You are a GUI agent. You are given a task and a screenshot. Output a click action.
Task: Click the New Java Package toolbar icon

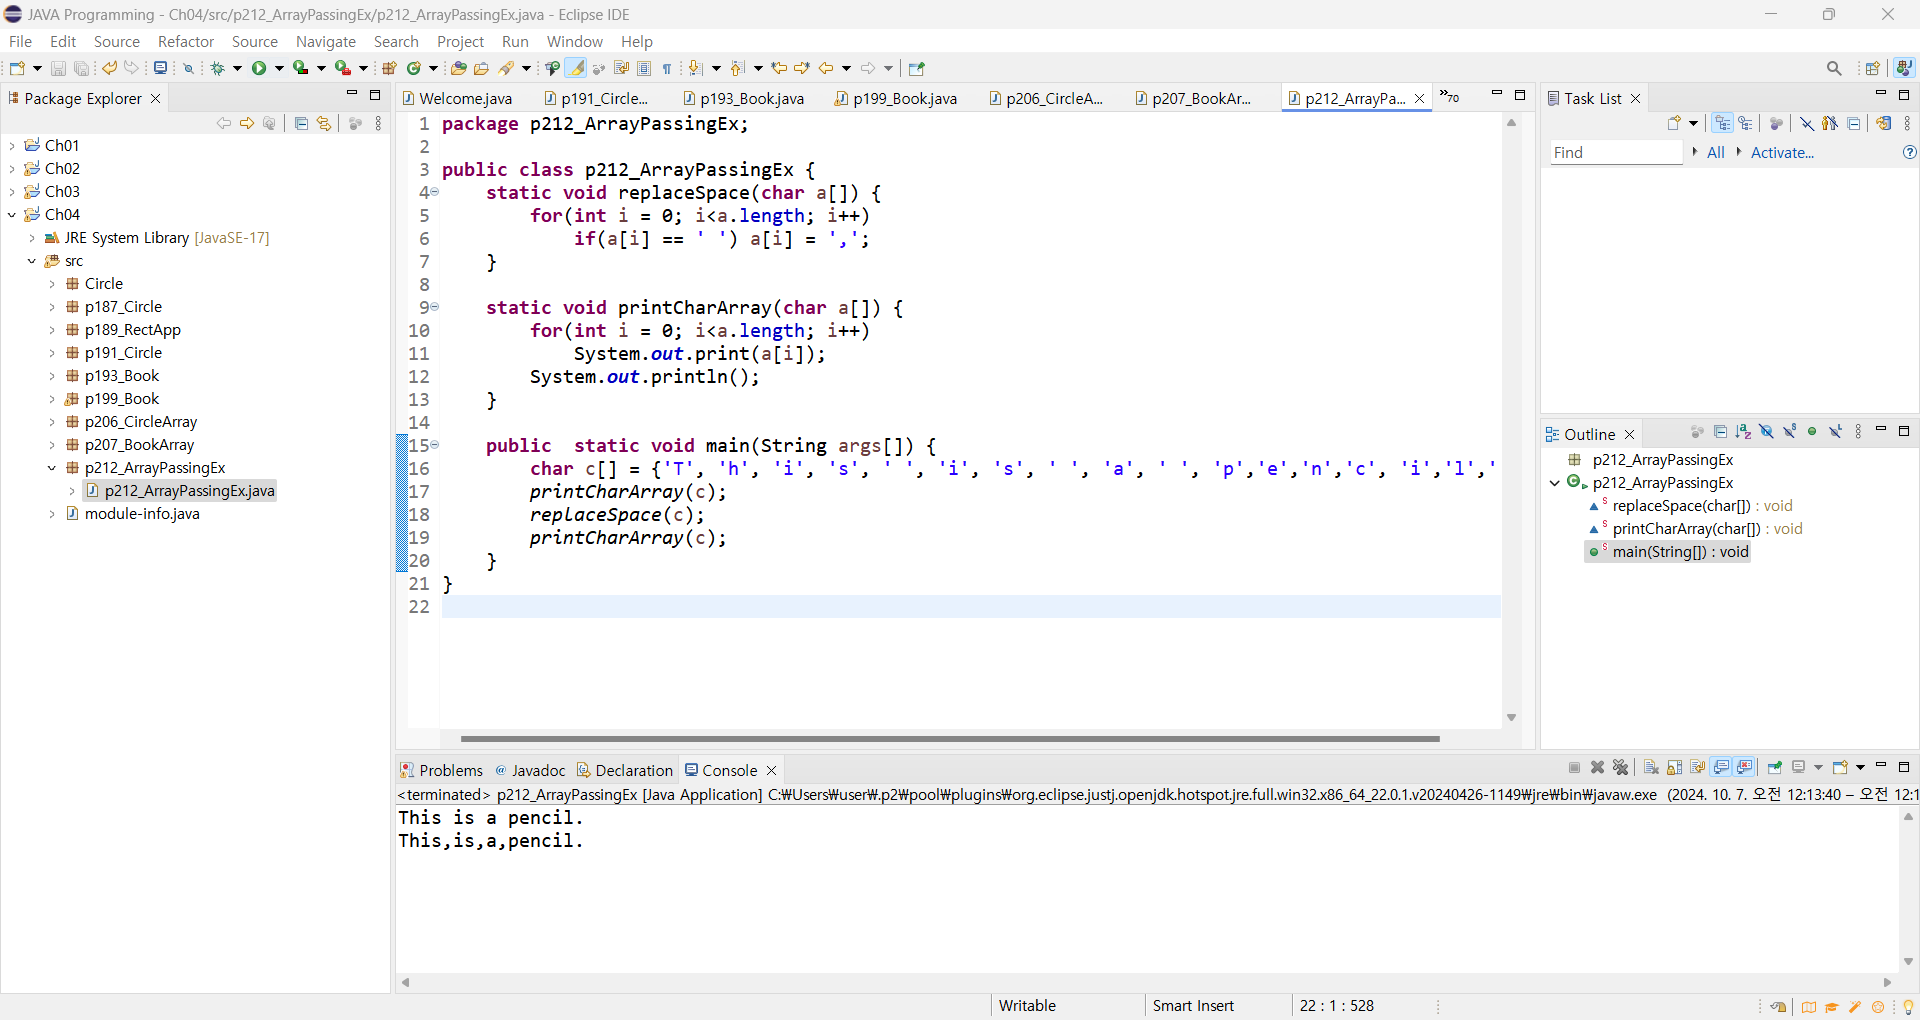(x=389, y=68)
